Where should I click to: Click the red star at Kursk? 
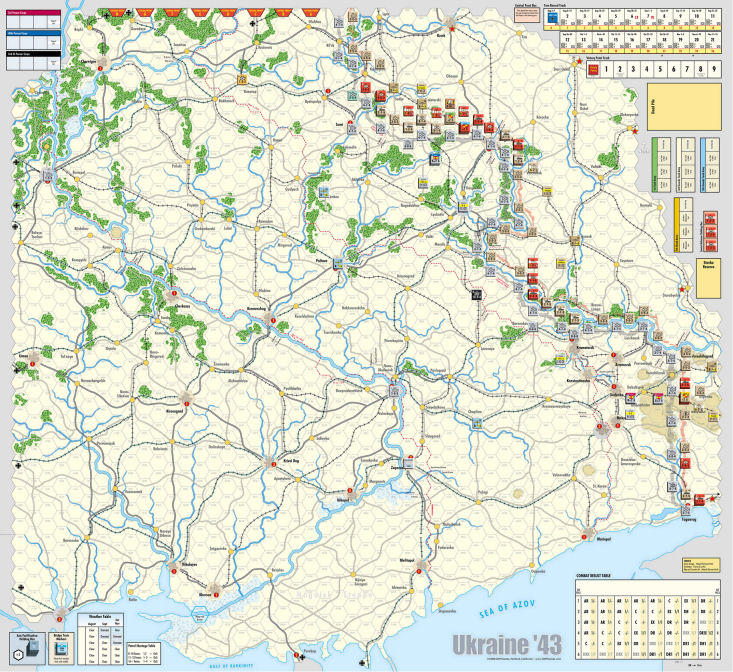(x=452, y=29)
